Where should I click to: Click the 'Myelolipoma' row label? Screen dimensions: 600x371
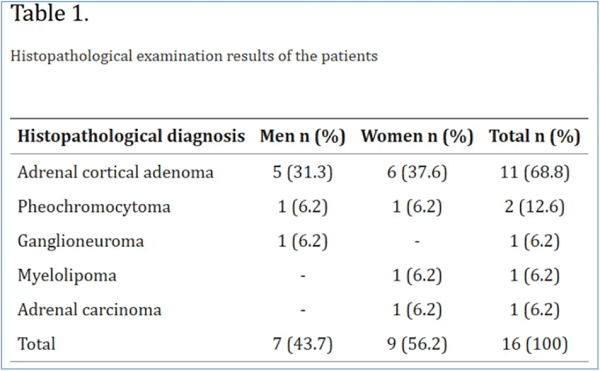[67, 275]
